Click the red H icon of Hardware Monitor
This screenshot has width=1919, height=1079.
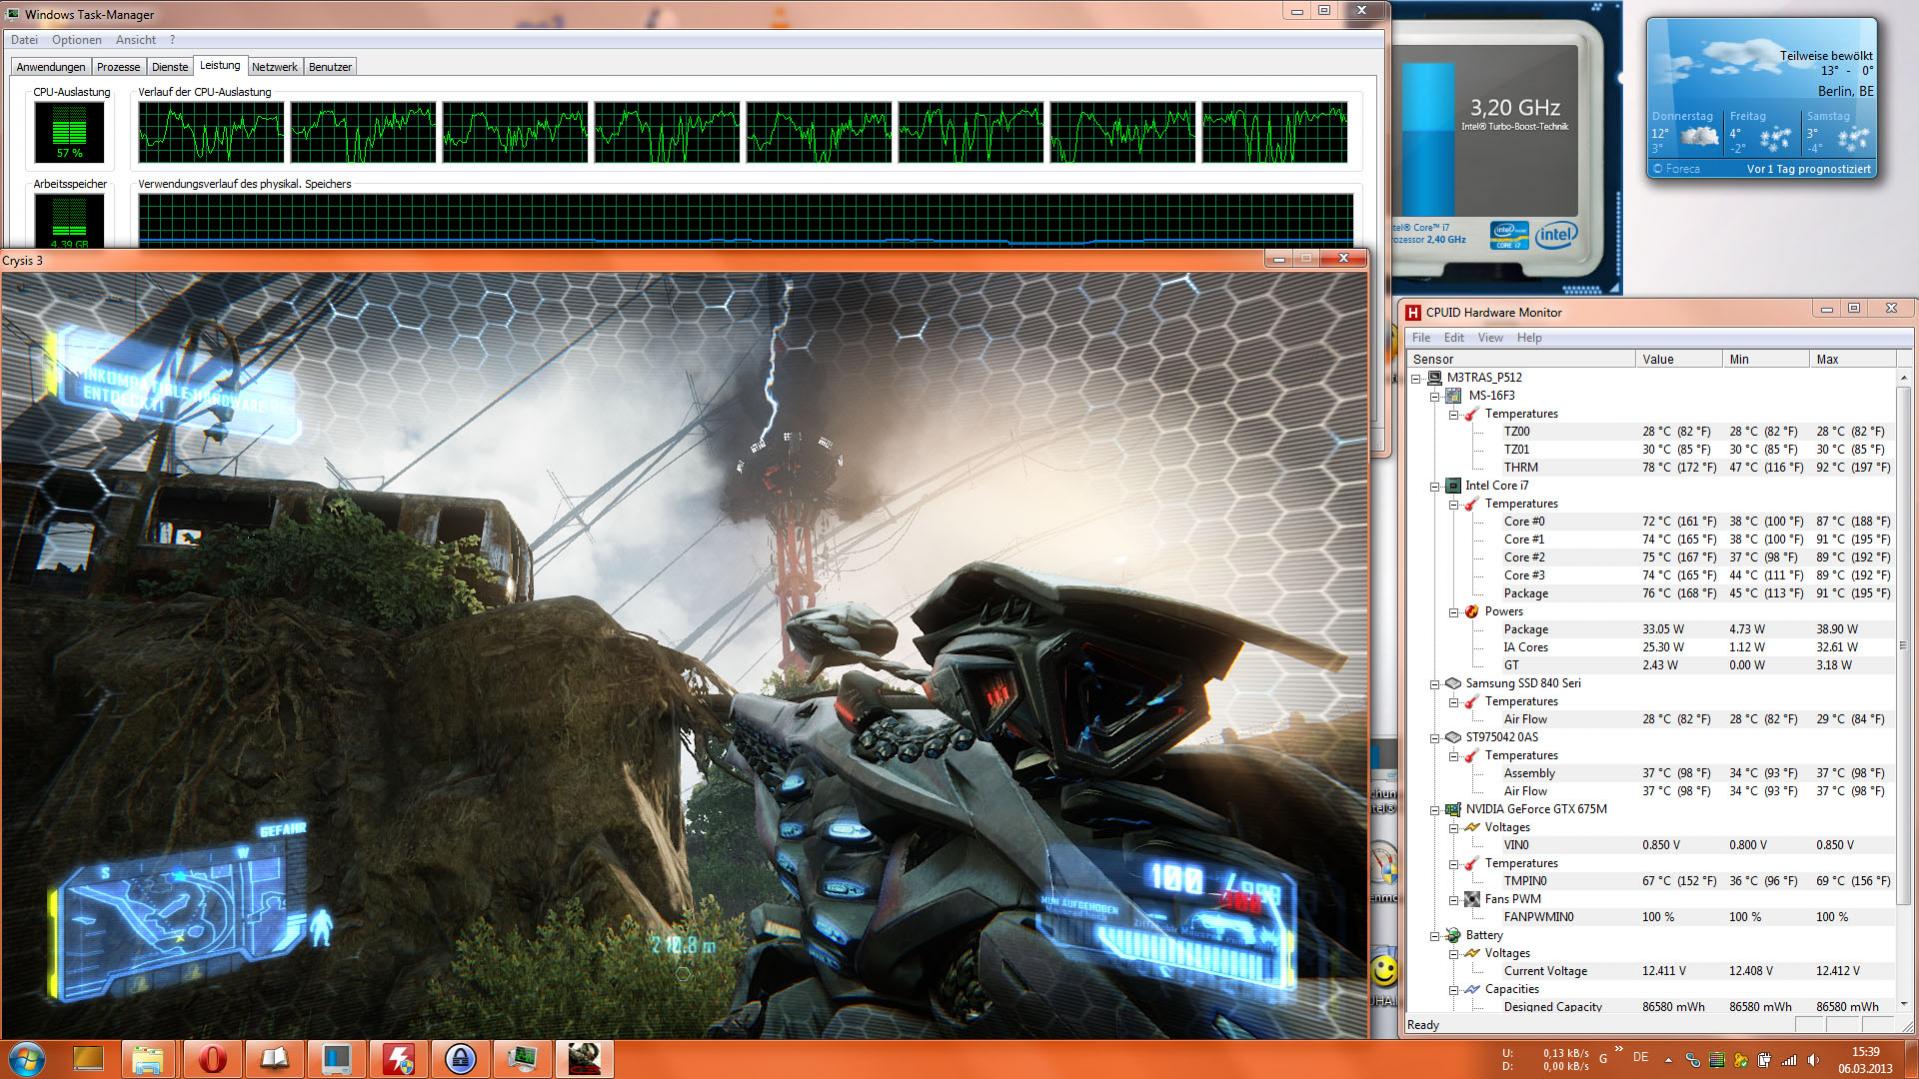tap(1413, 312)
